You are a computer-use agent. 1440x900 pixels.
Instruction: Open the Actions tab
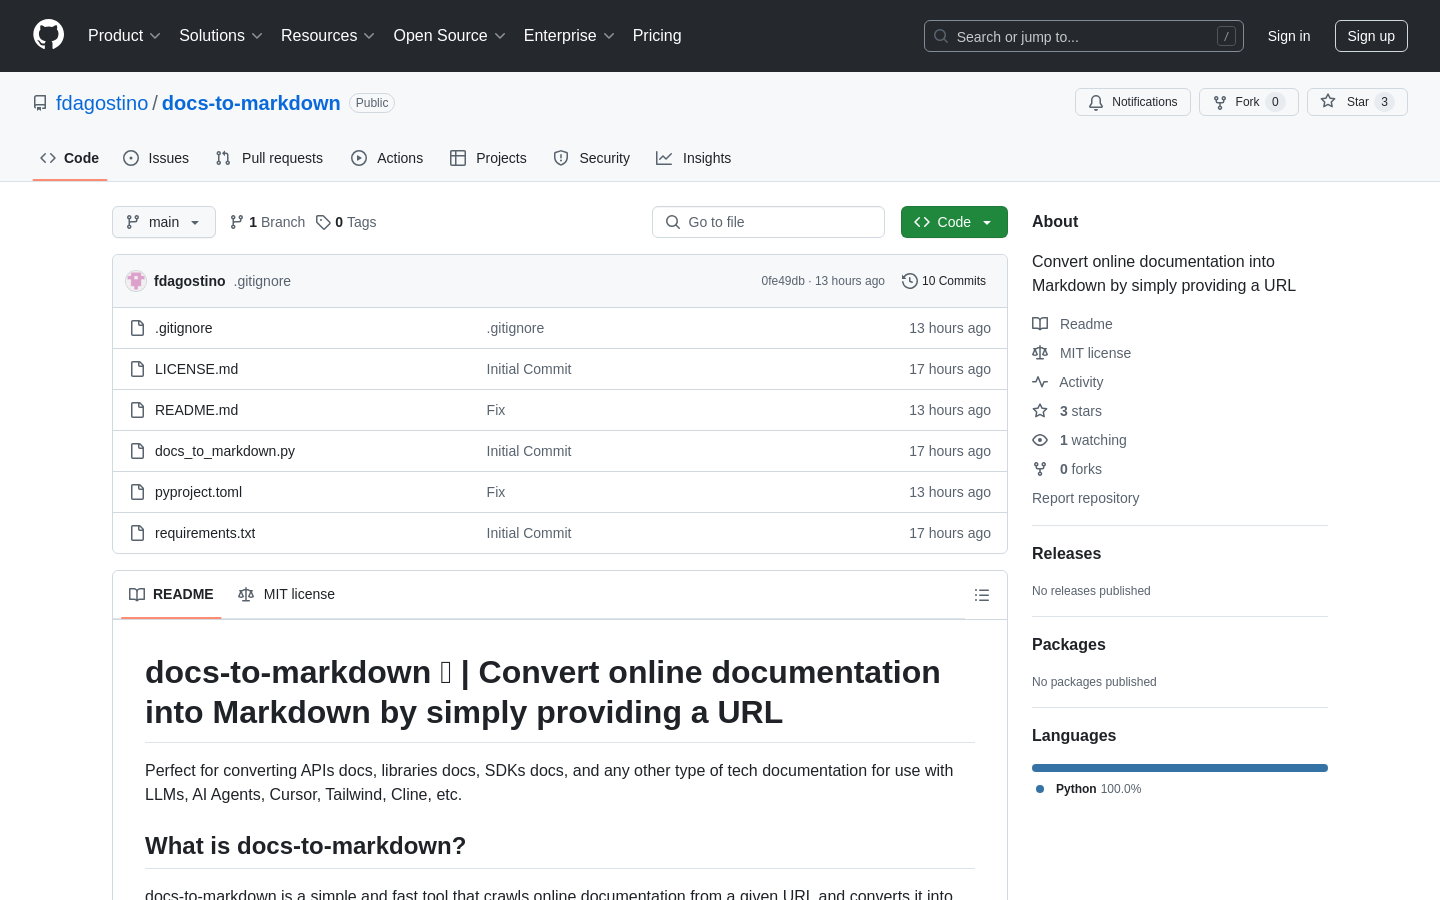coord(387,158)
